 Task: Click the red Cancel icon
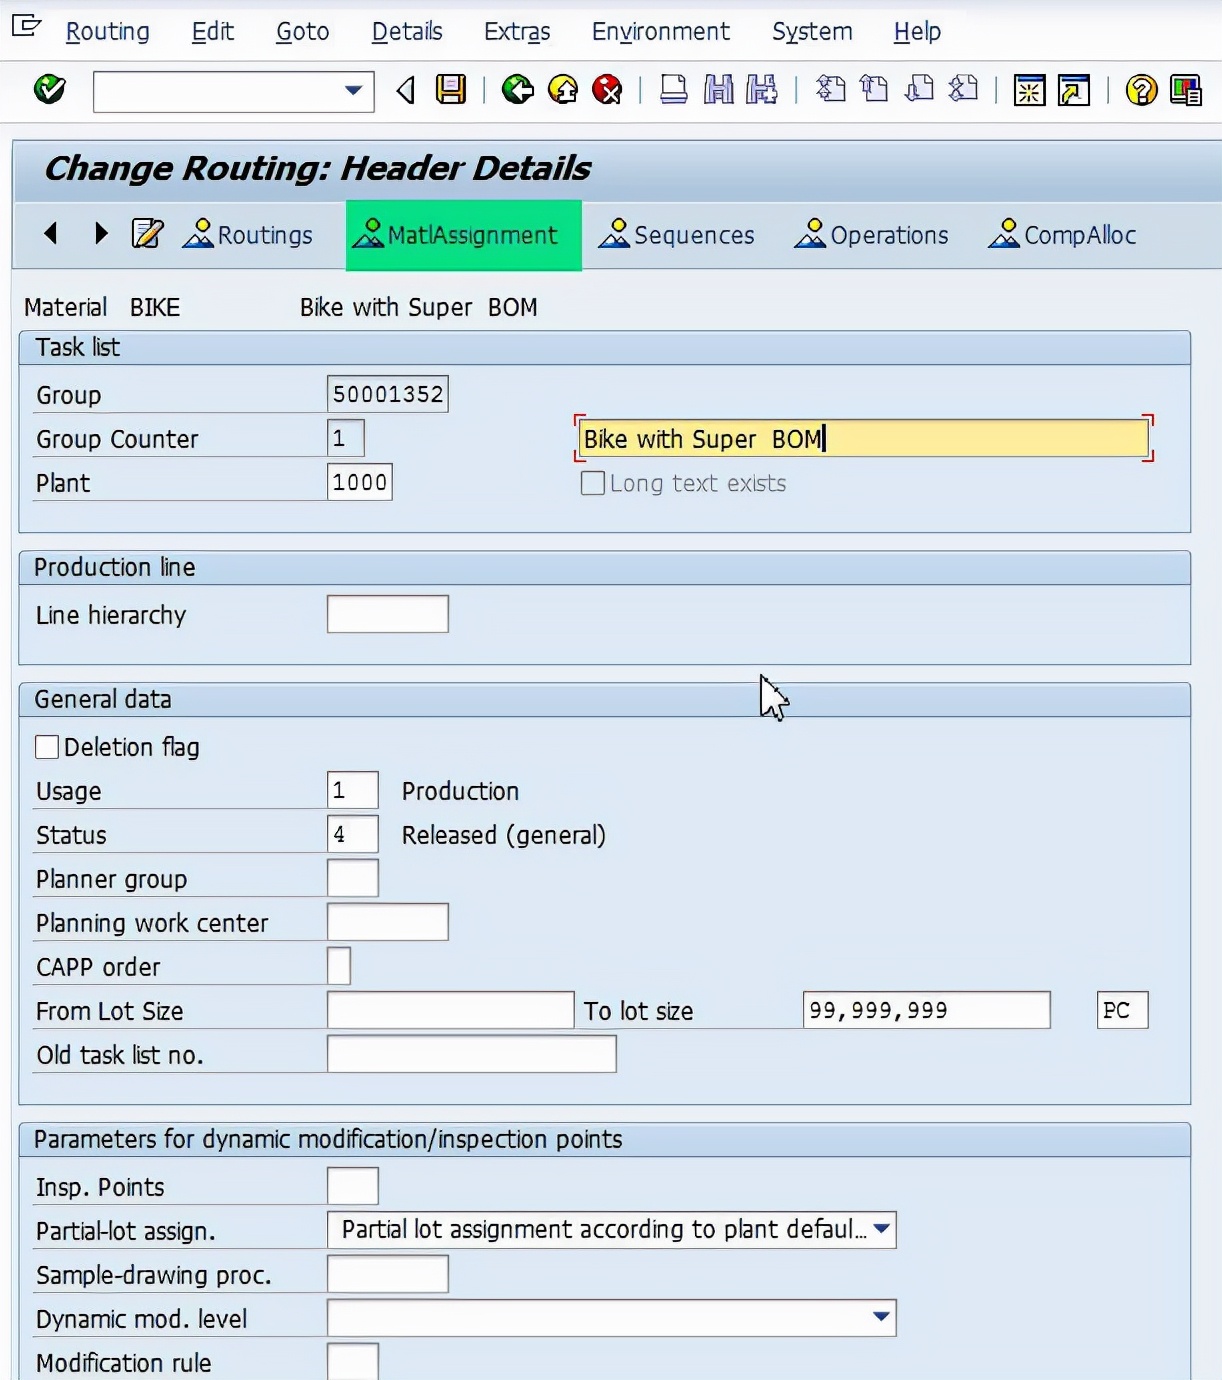click(607, 90)
